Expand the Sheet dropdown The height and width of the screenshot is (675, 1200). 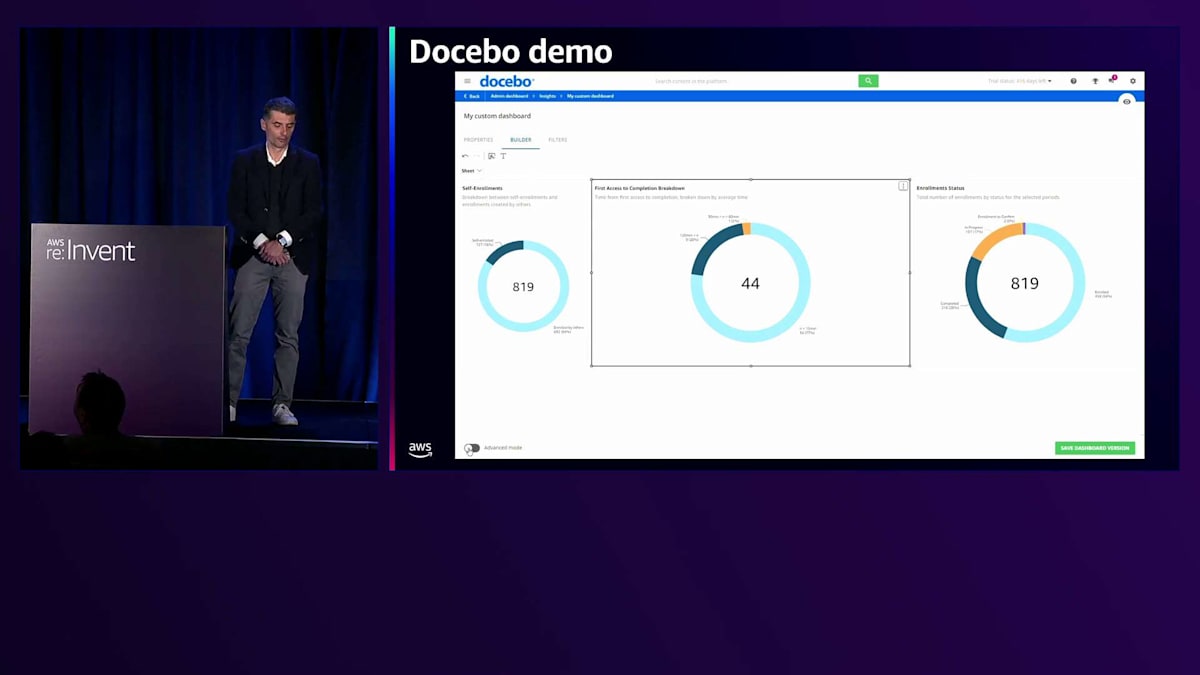point(472,171)
